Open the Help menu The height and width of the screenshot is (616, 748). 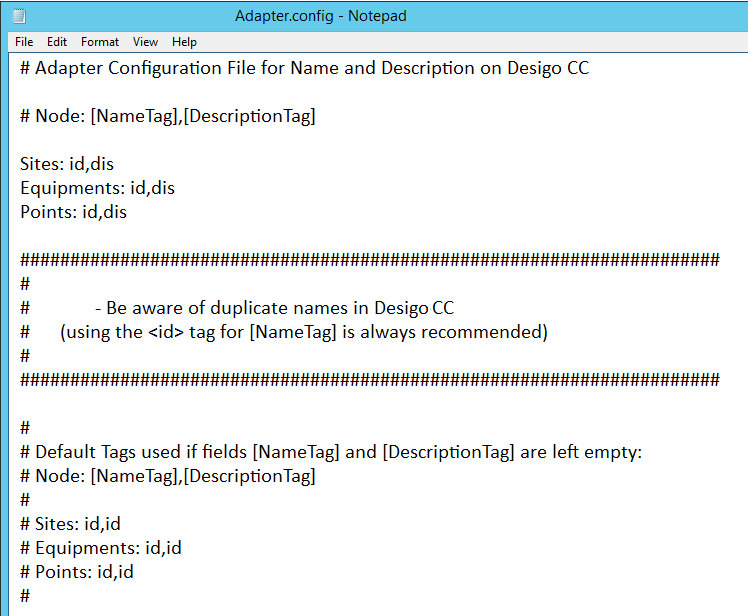pyautogui.click(x=184, y=42)
